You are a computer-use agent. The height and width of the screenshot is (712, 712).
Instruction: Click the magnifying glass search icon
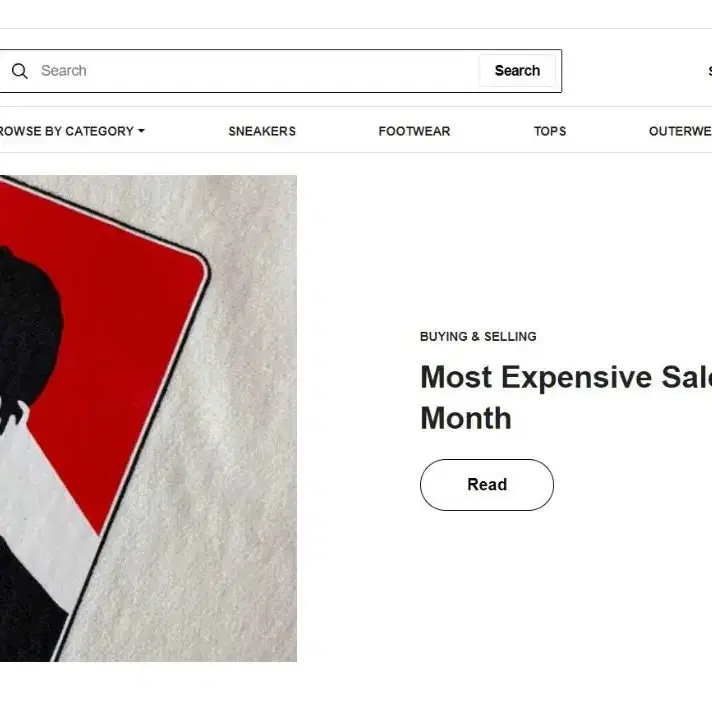click(20, 71)
